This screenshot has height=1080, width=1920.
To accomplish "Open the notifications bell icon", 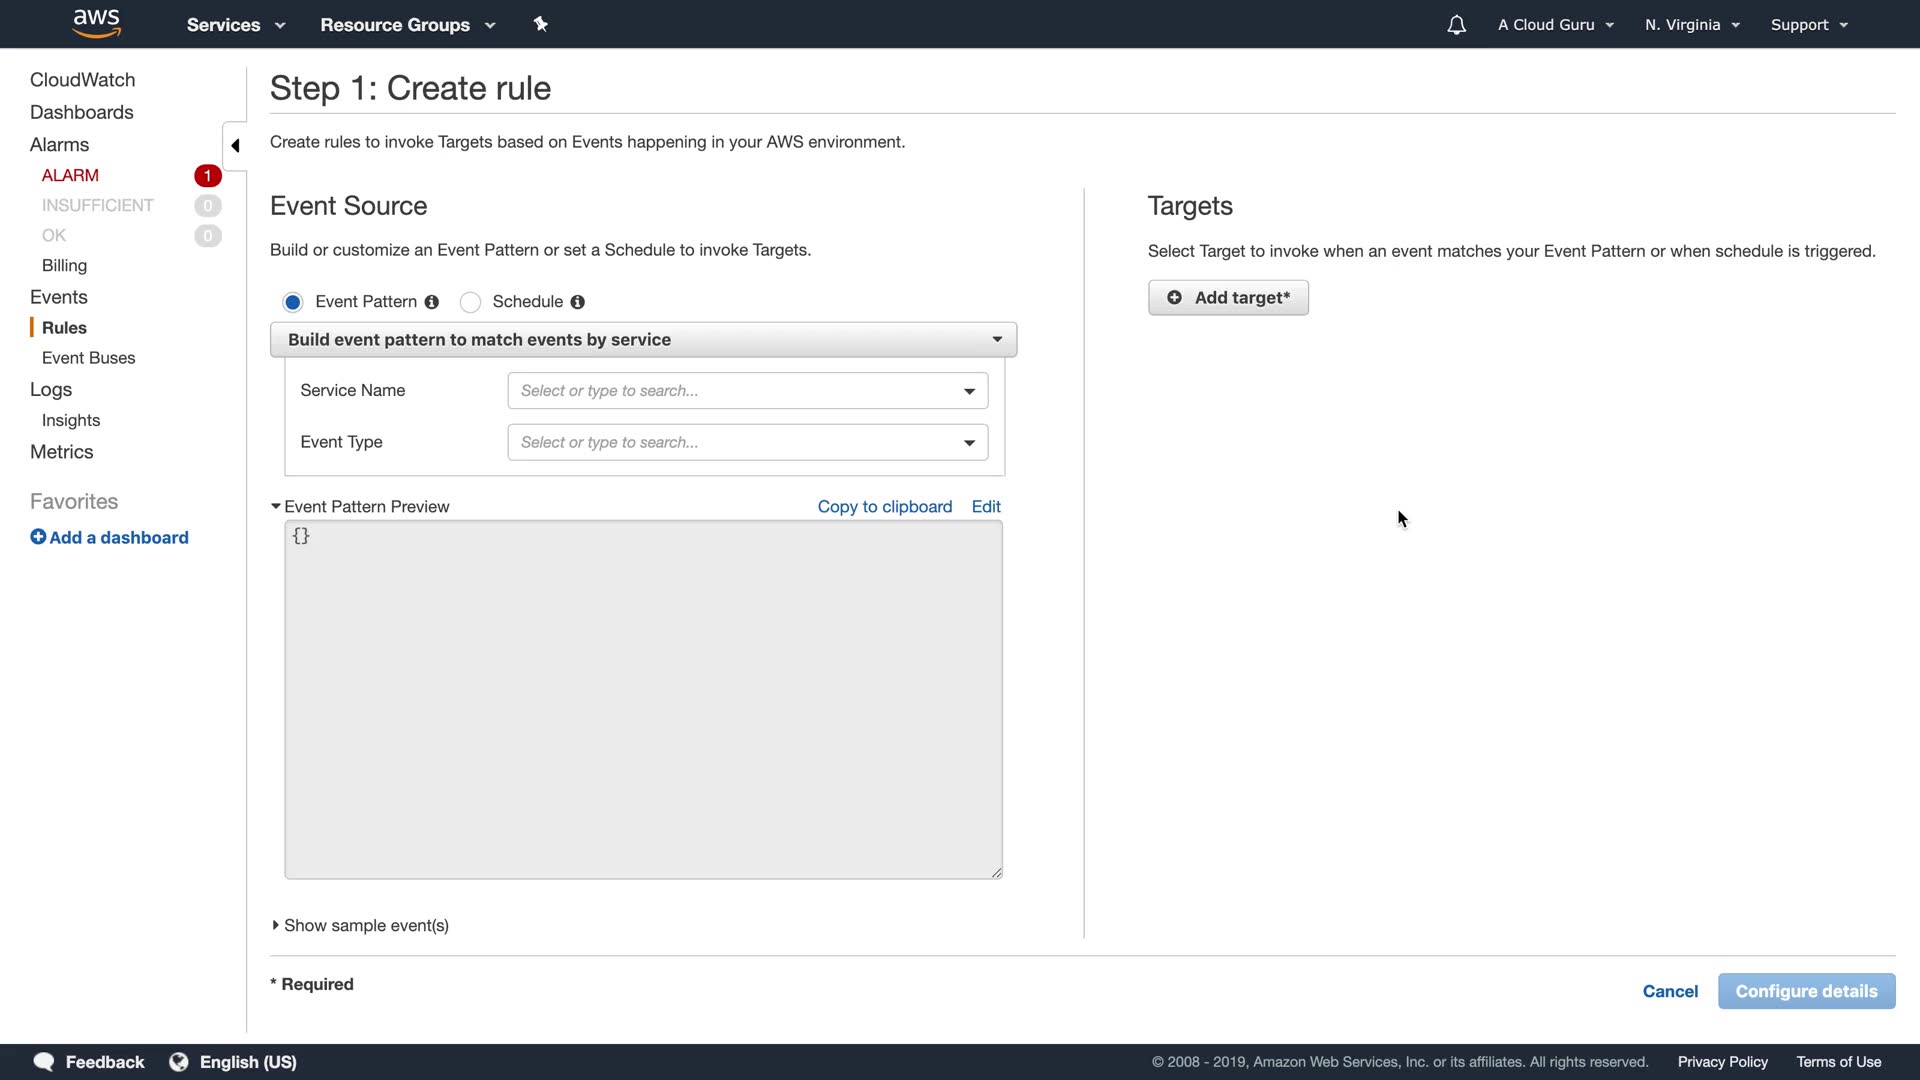I will (x=1456, y=25).
